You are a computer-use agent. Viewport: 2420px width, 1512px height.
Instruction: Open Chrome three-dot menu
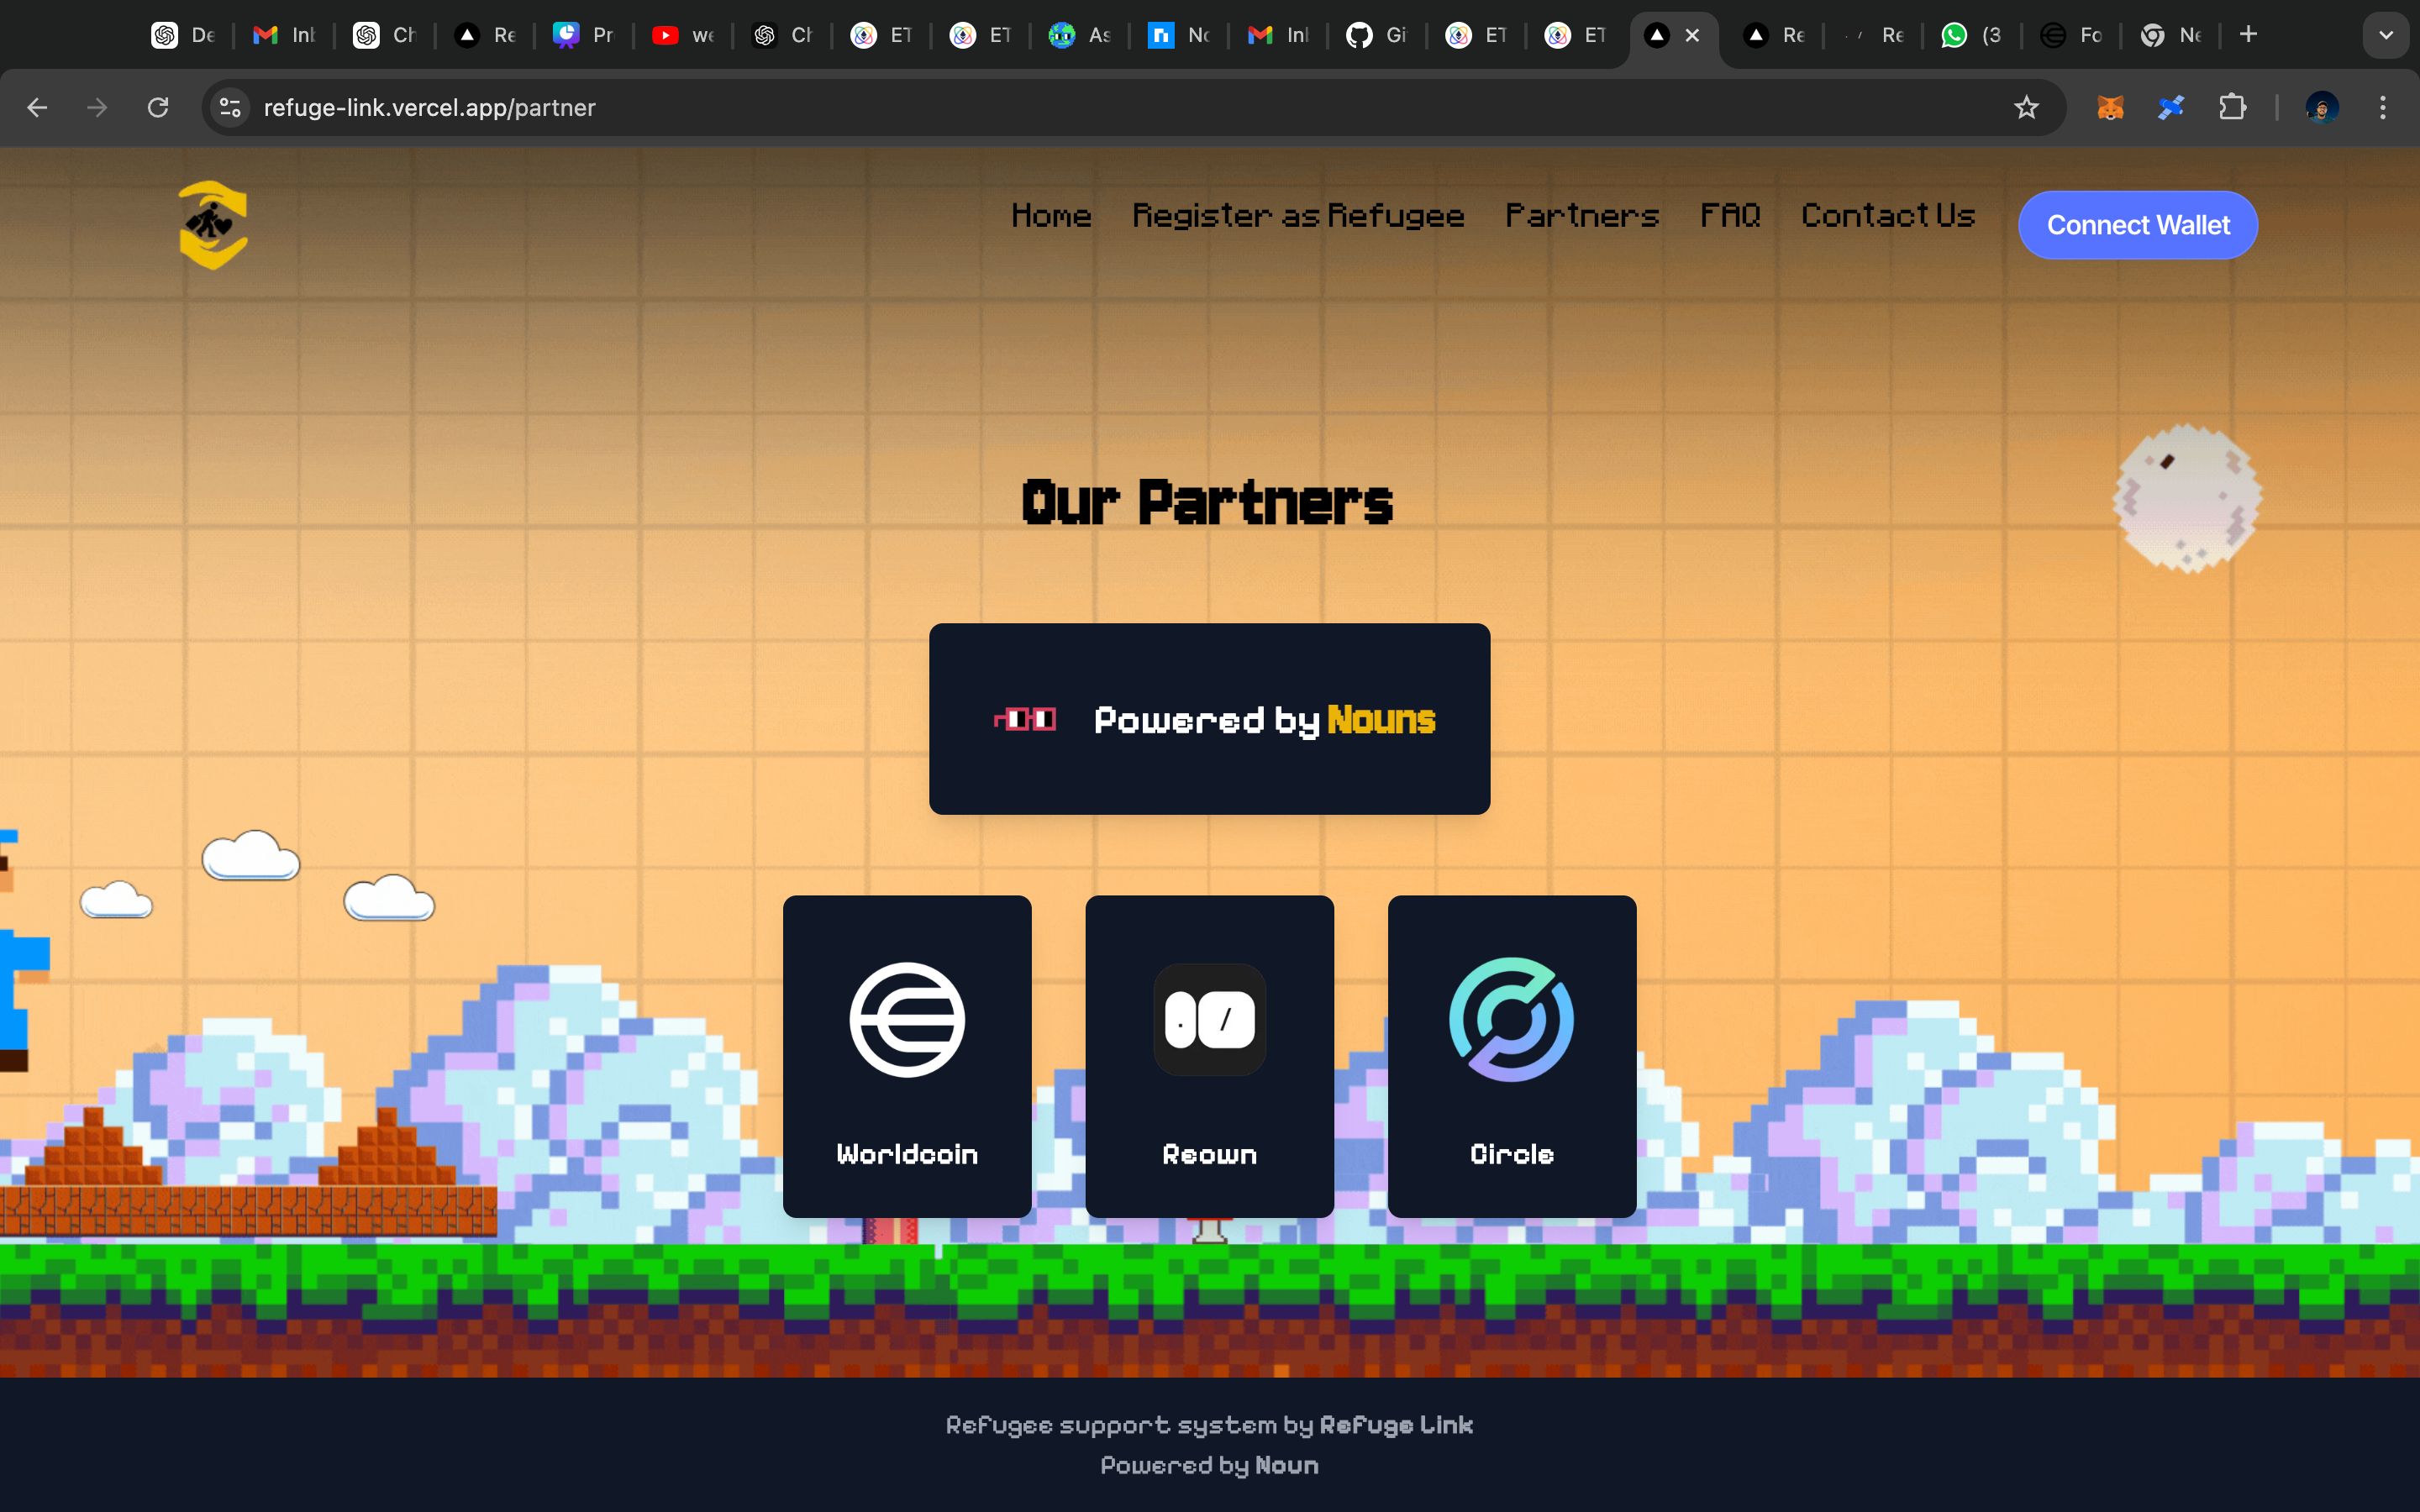point(2383,107)
